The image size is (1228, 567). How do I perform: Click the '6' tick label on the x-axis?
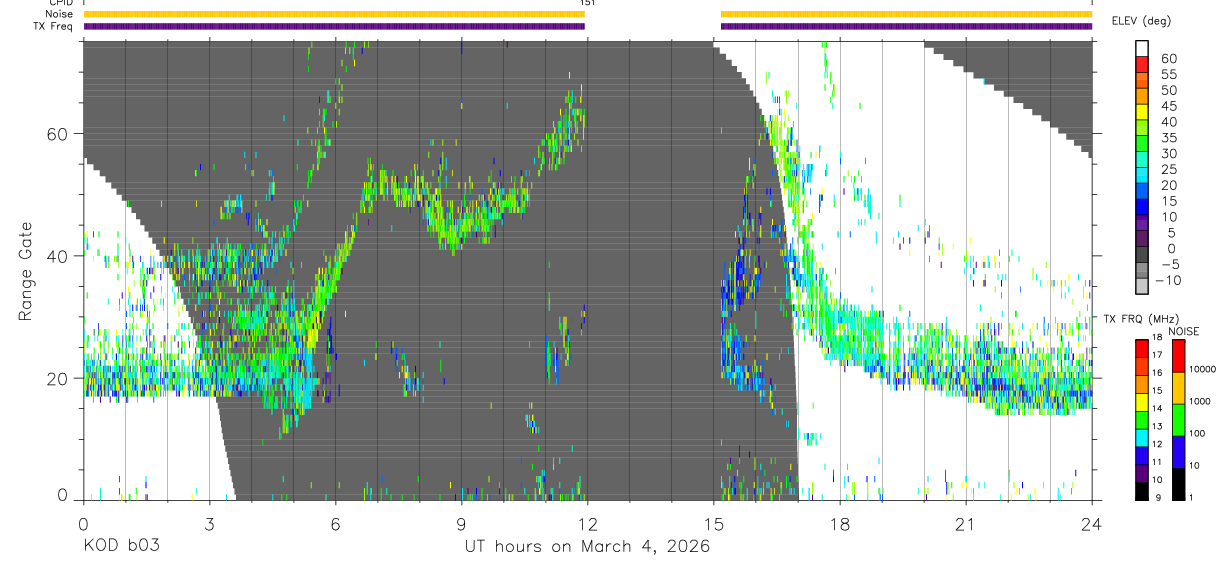[336, 524]
